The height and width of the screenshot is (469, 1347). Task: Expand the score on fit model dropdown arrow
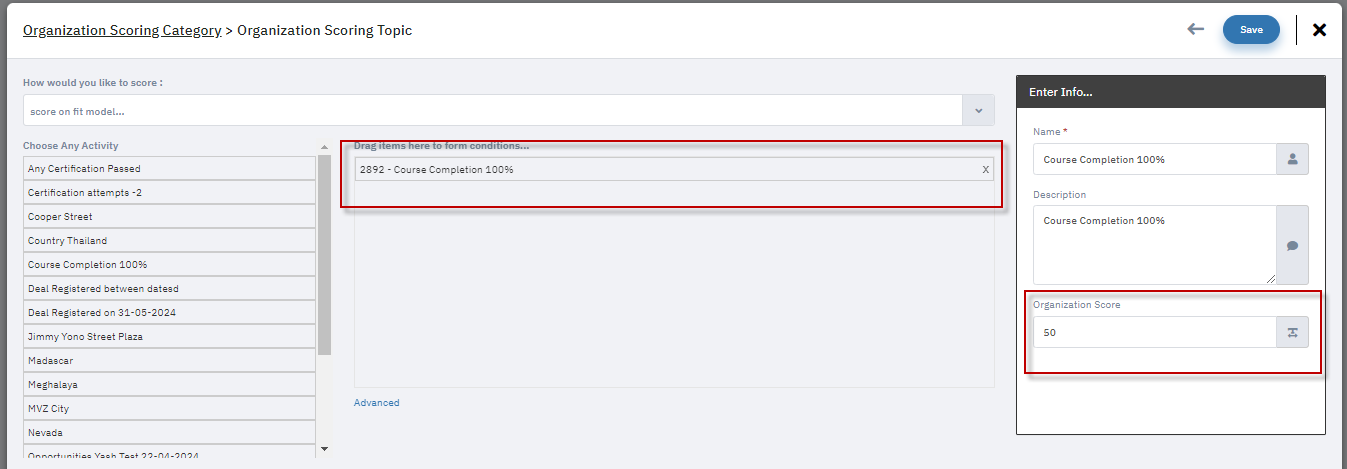[978, 110]
